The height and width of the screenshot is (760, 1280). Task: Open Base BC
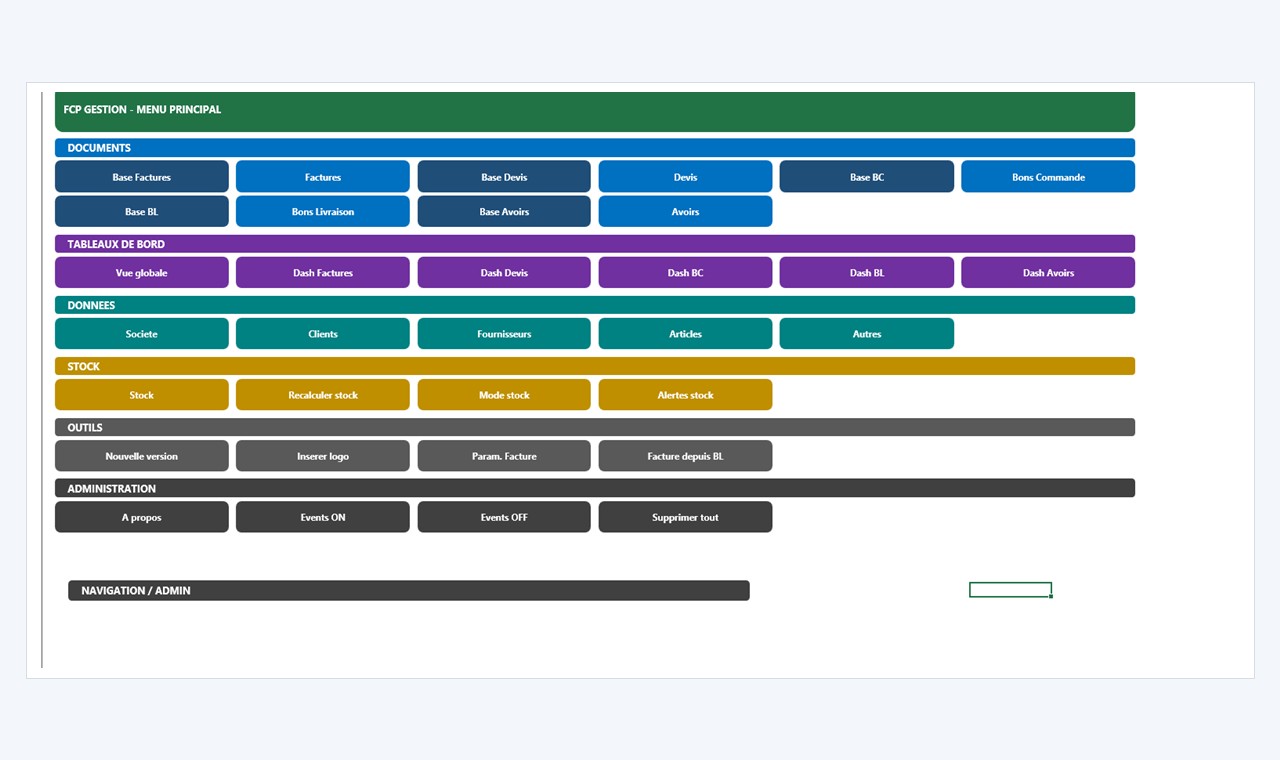[x=867, y=177]
